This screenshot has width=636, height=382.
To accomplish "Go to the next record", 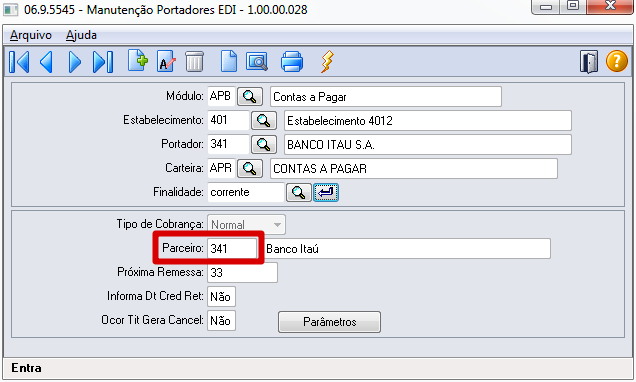I will (75, 62).
